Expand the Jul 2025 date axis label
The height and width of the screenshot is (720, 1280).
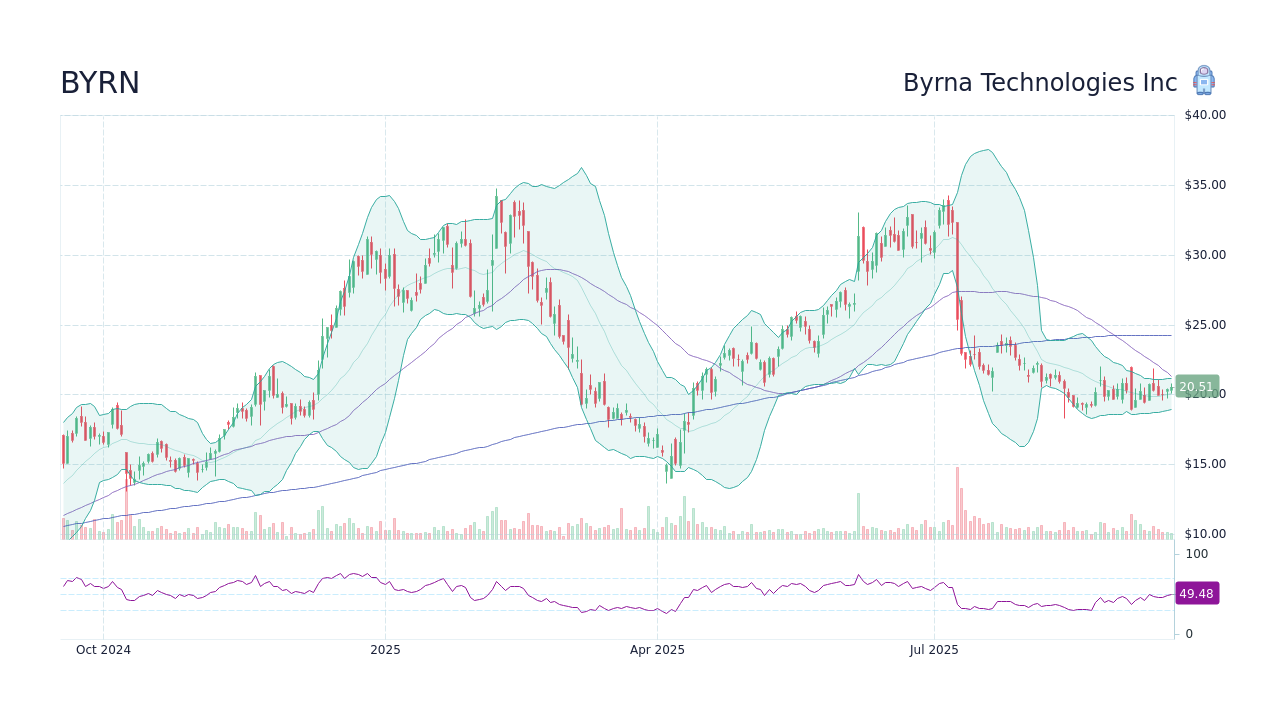tap(934, 649)
